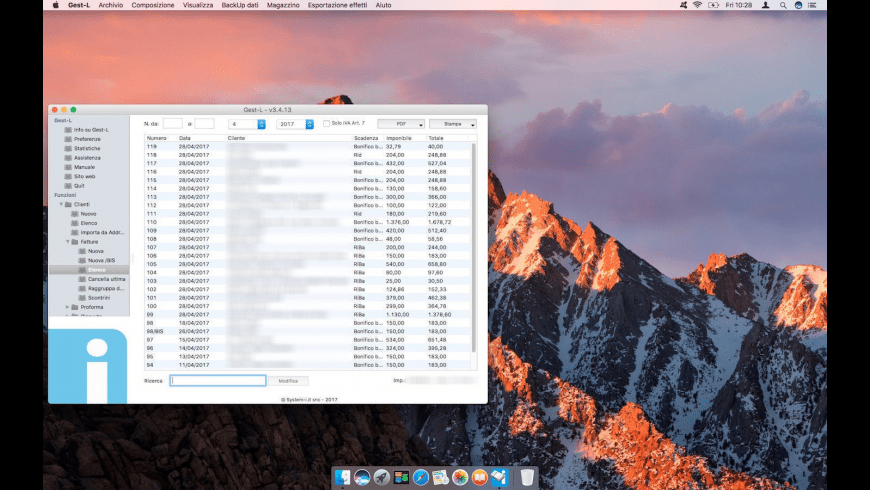Click the Quit icon in sidebar

click(68, 185)
